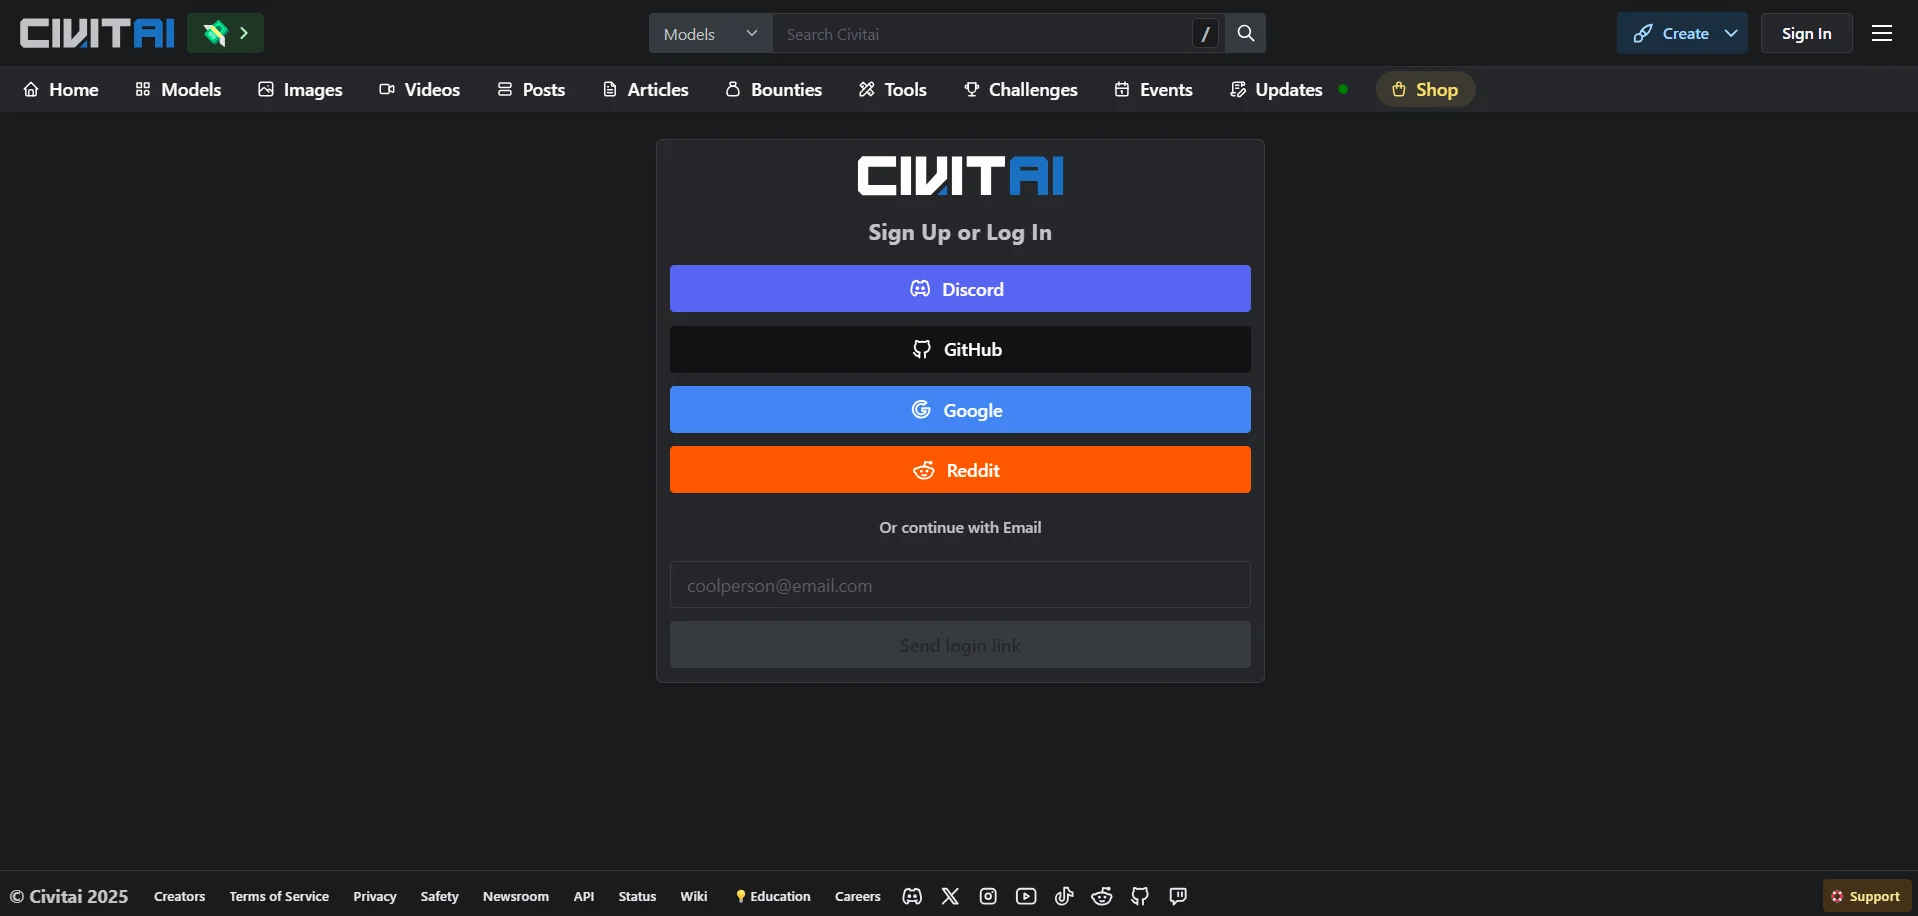Open the Reddit footer icon
The image size is (1918, 916).
pyautogui.click(x=1102, y=896)
